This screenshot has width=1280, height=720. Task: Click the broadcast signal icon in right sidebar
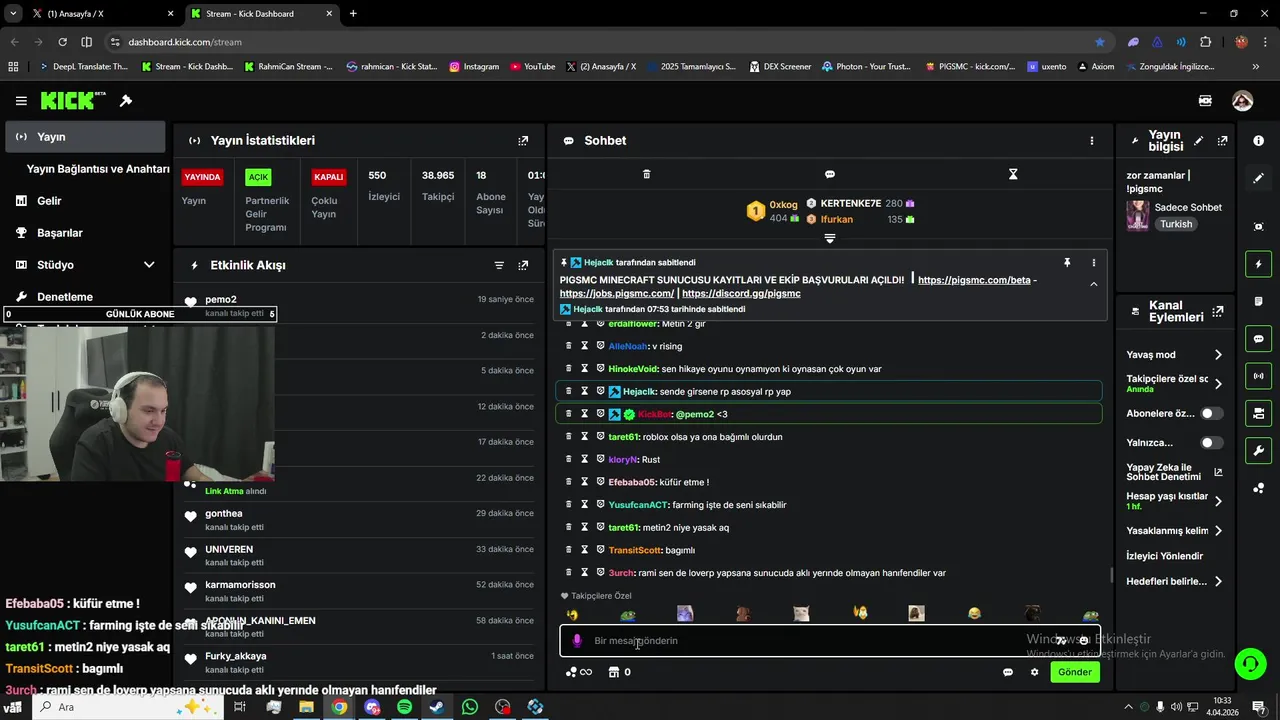(x=1258, y=376)
